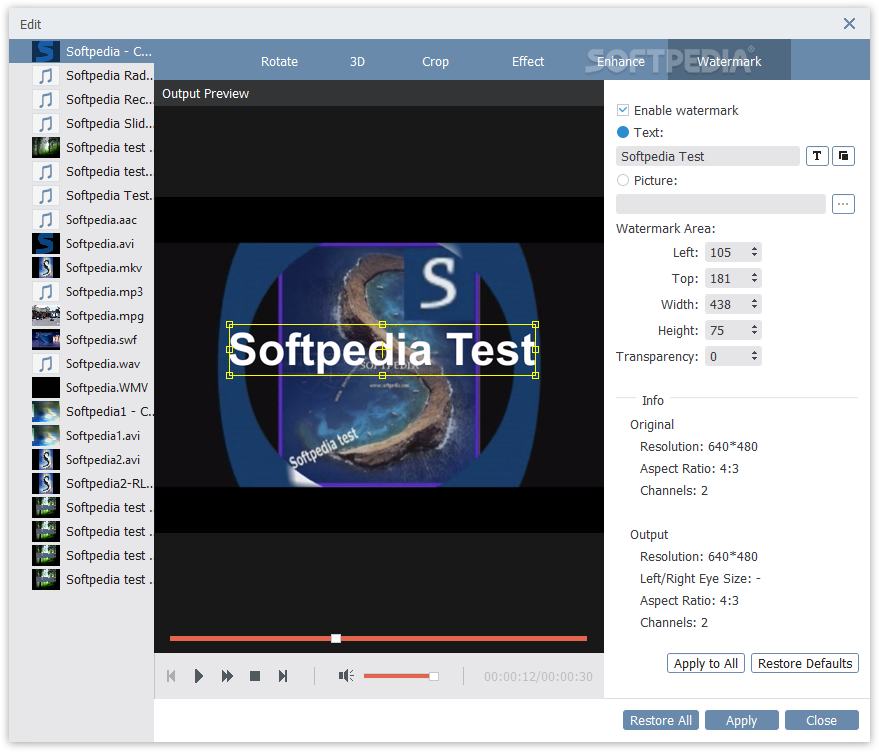
Task: Click the Height value field 75
Action: 727,330
